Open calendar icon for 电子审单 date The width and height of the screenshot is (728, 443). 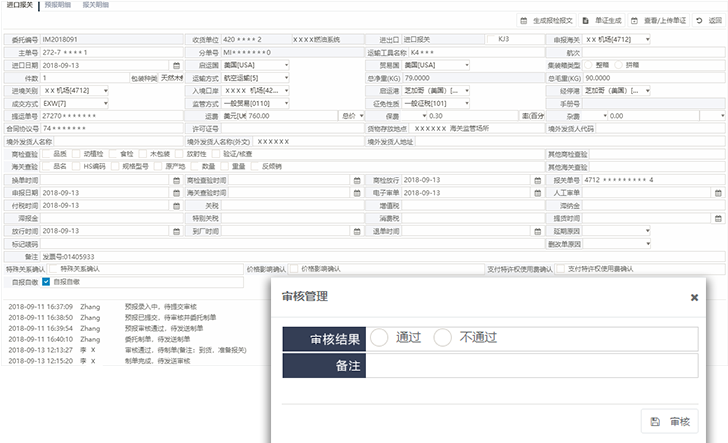[x=538, y=193]
